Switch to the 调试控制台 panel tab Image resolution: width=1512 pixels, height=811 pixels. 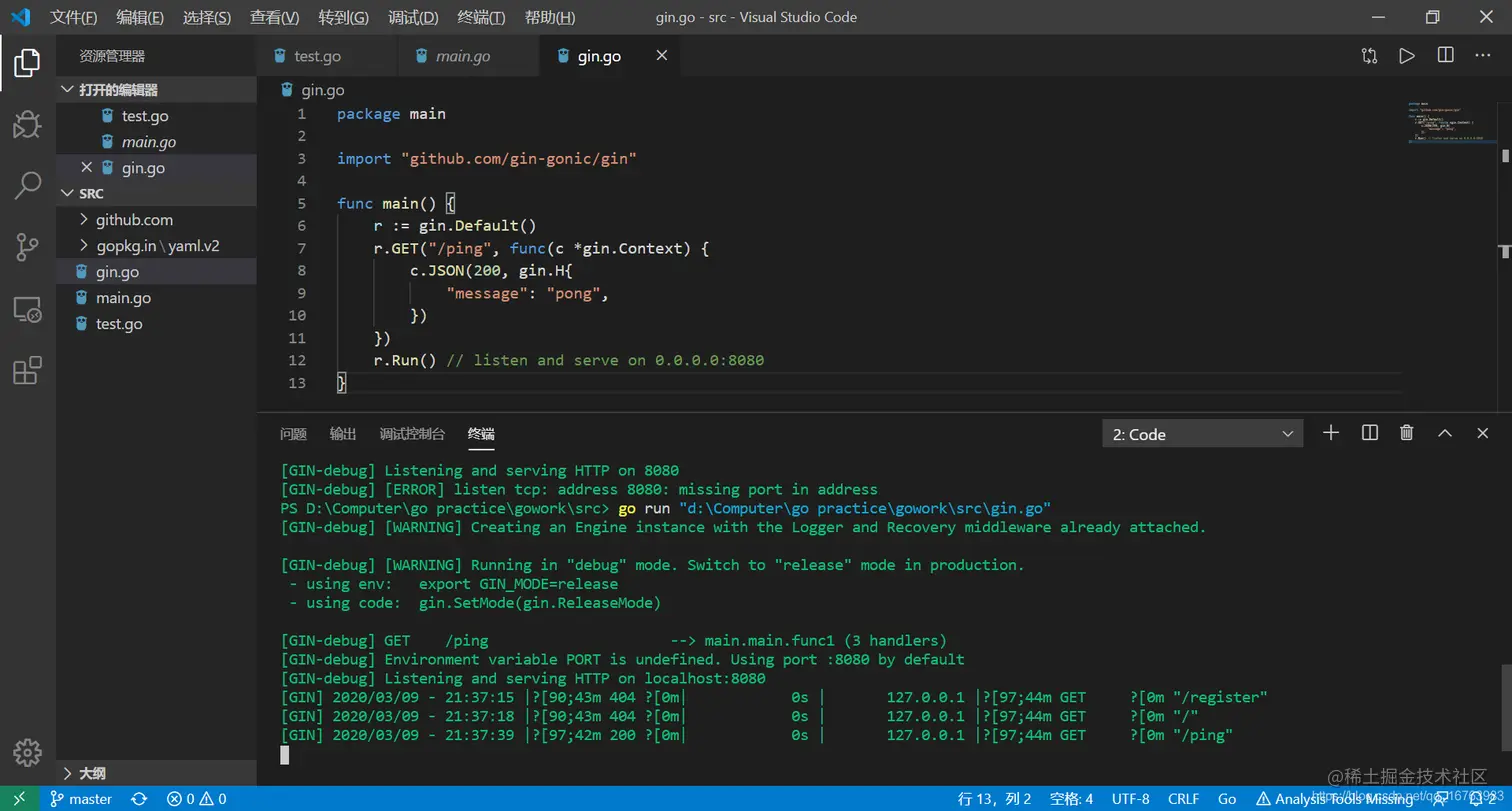point(412,434)
